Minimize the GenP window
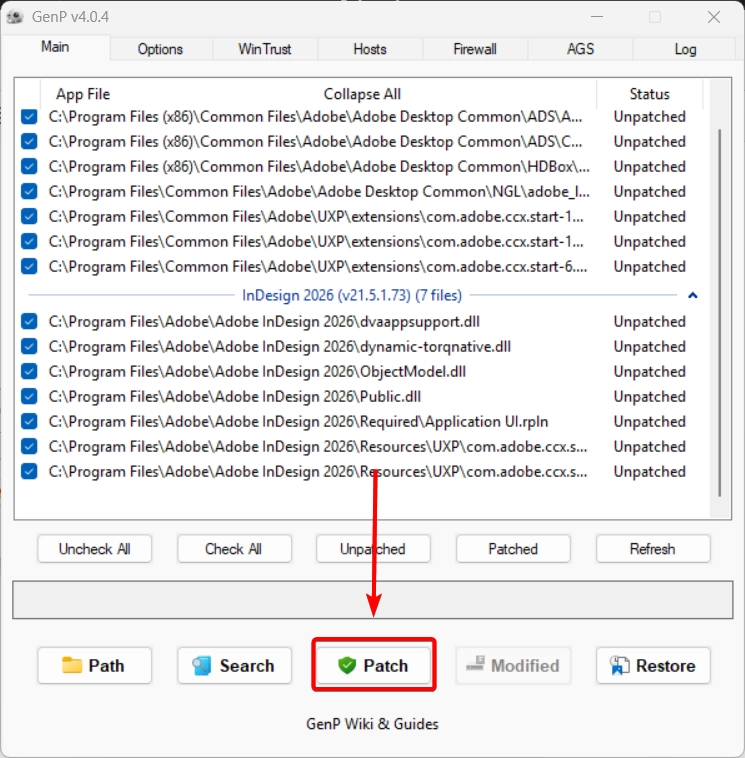The image size is (745, 758). coord(597,17)
